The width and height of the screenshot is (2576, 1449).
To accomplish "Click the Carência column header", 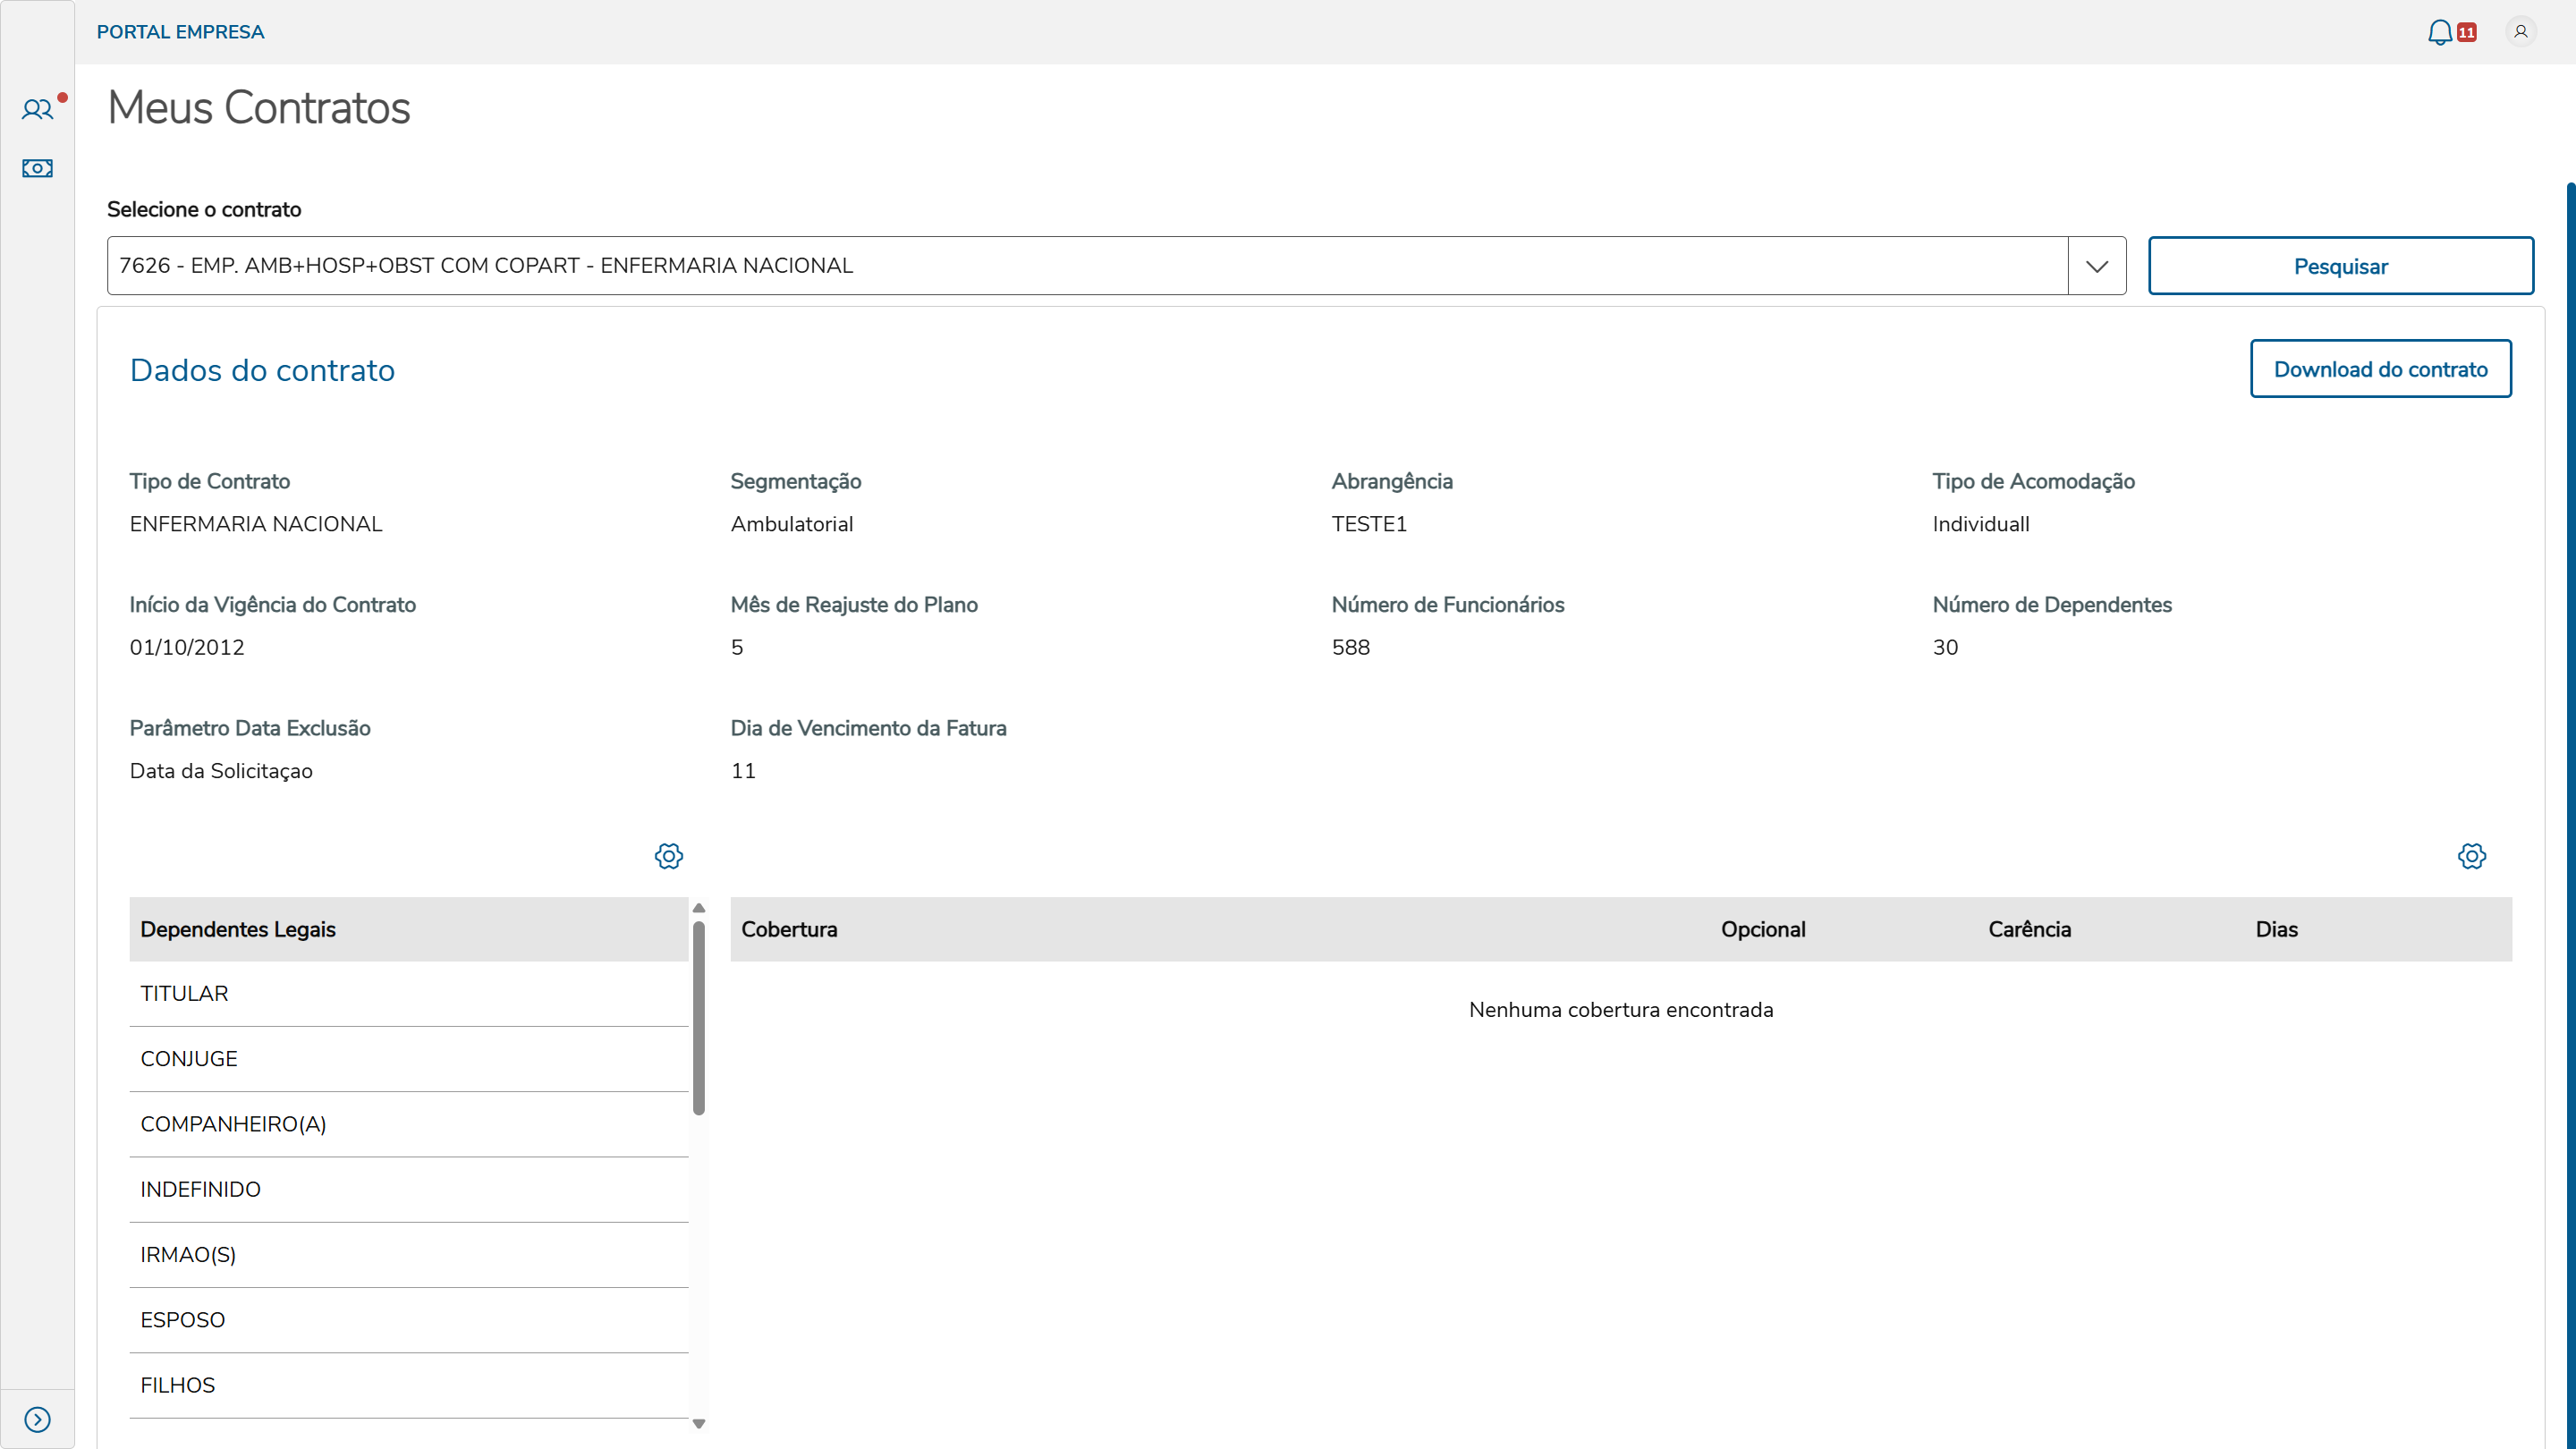I will tap(2029, 929).
